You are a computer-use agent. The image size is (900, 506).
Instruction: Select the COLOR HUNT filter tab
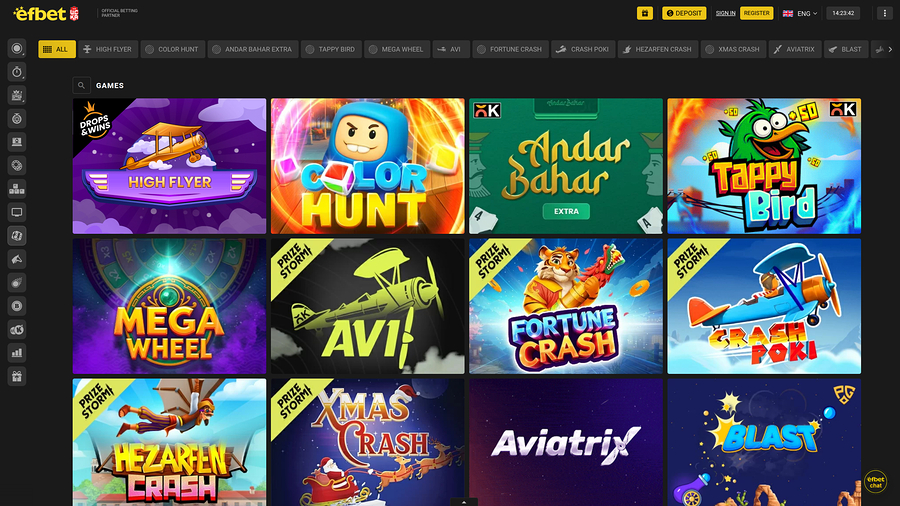pyautogui.click(x=172, y=49)
